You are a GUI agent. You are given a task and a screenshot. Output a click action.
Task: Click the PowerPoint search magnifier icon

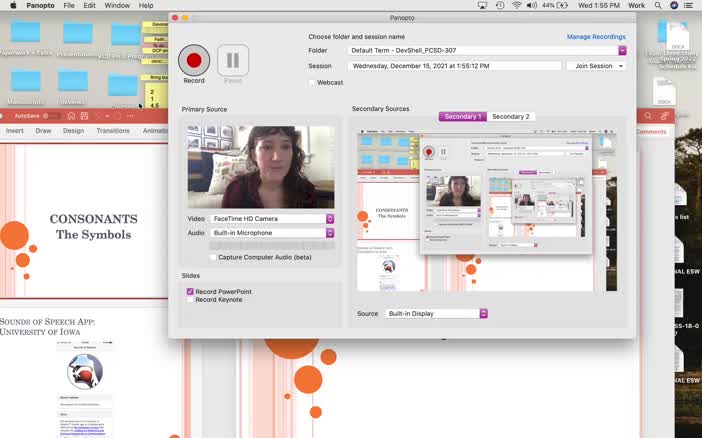(x=646, y=116)
